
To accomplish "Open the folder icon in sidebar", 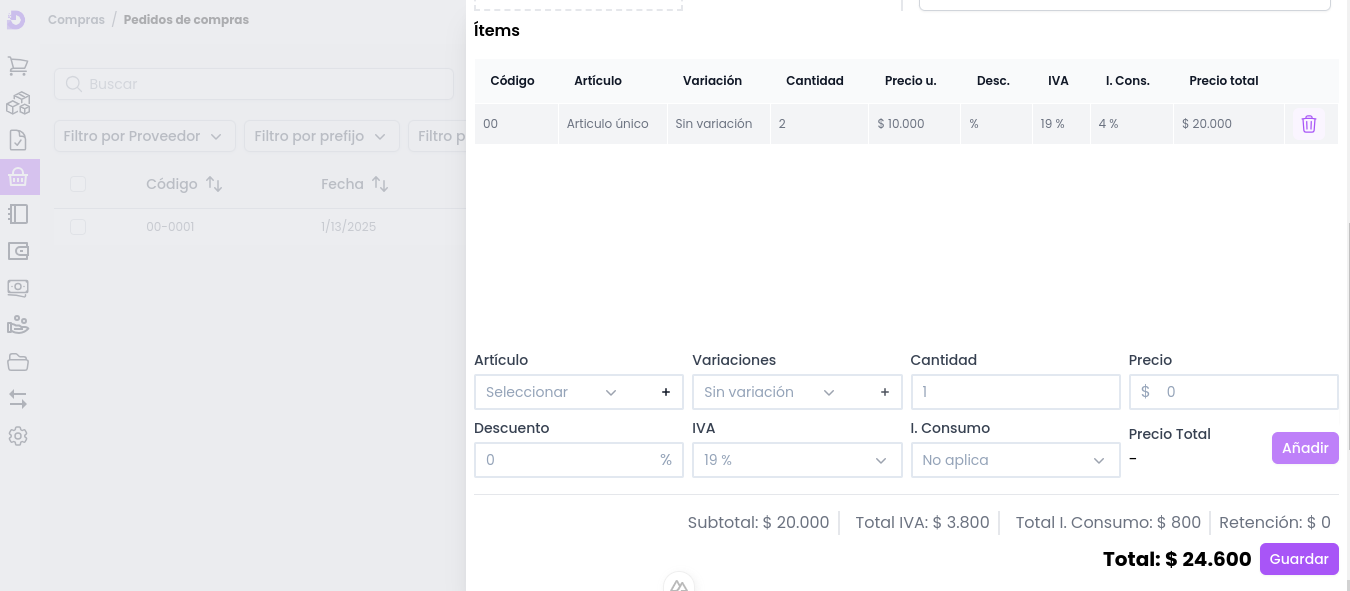I will click(x=18, y=362).
